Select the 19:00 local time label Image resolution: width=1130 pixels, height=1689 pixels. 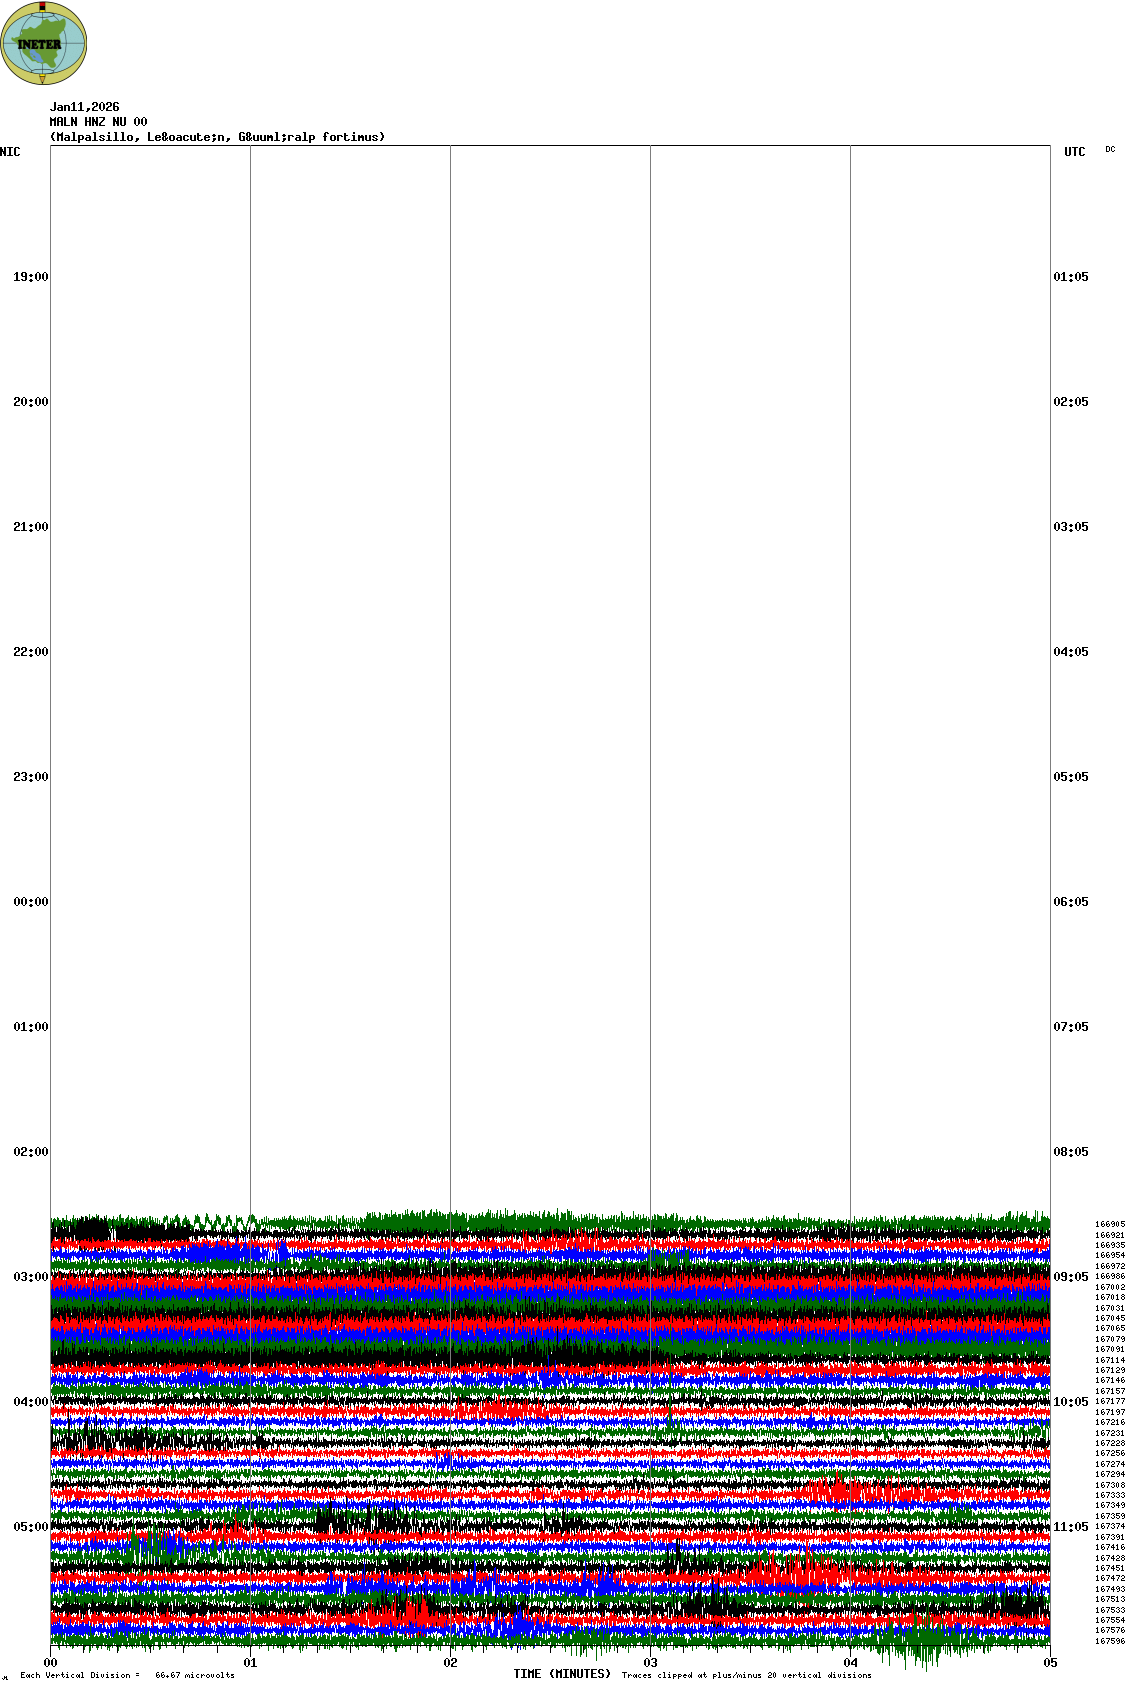[x=30, y=277]
